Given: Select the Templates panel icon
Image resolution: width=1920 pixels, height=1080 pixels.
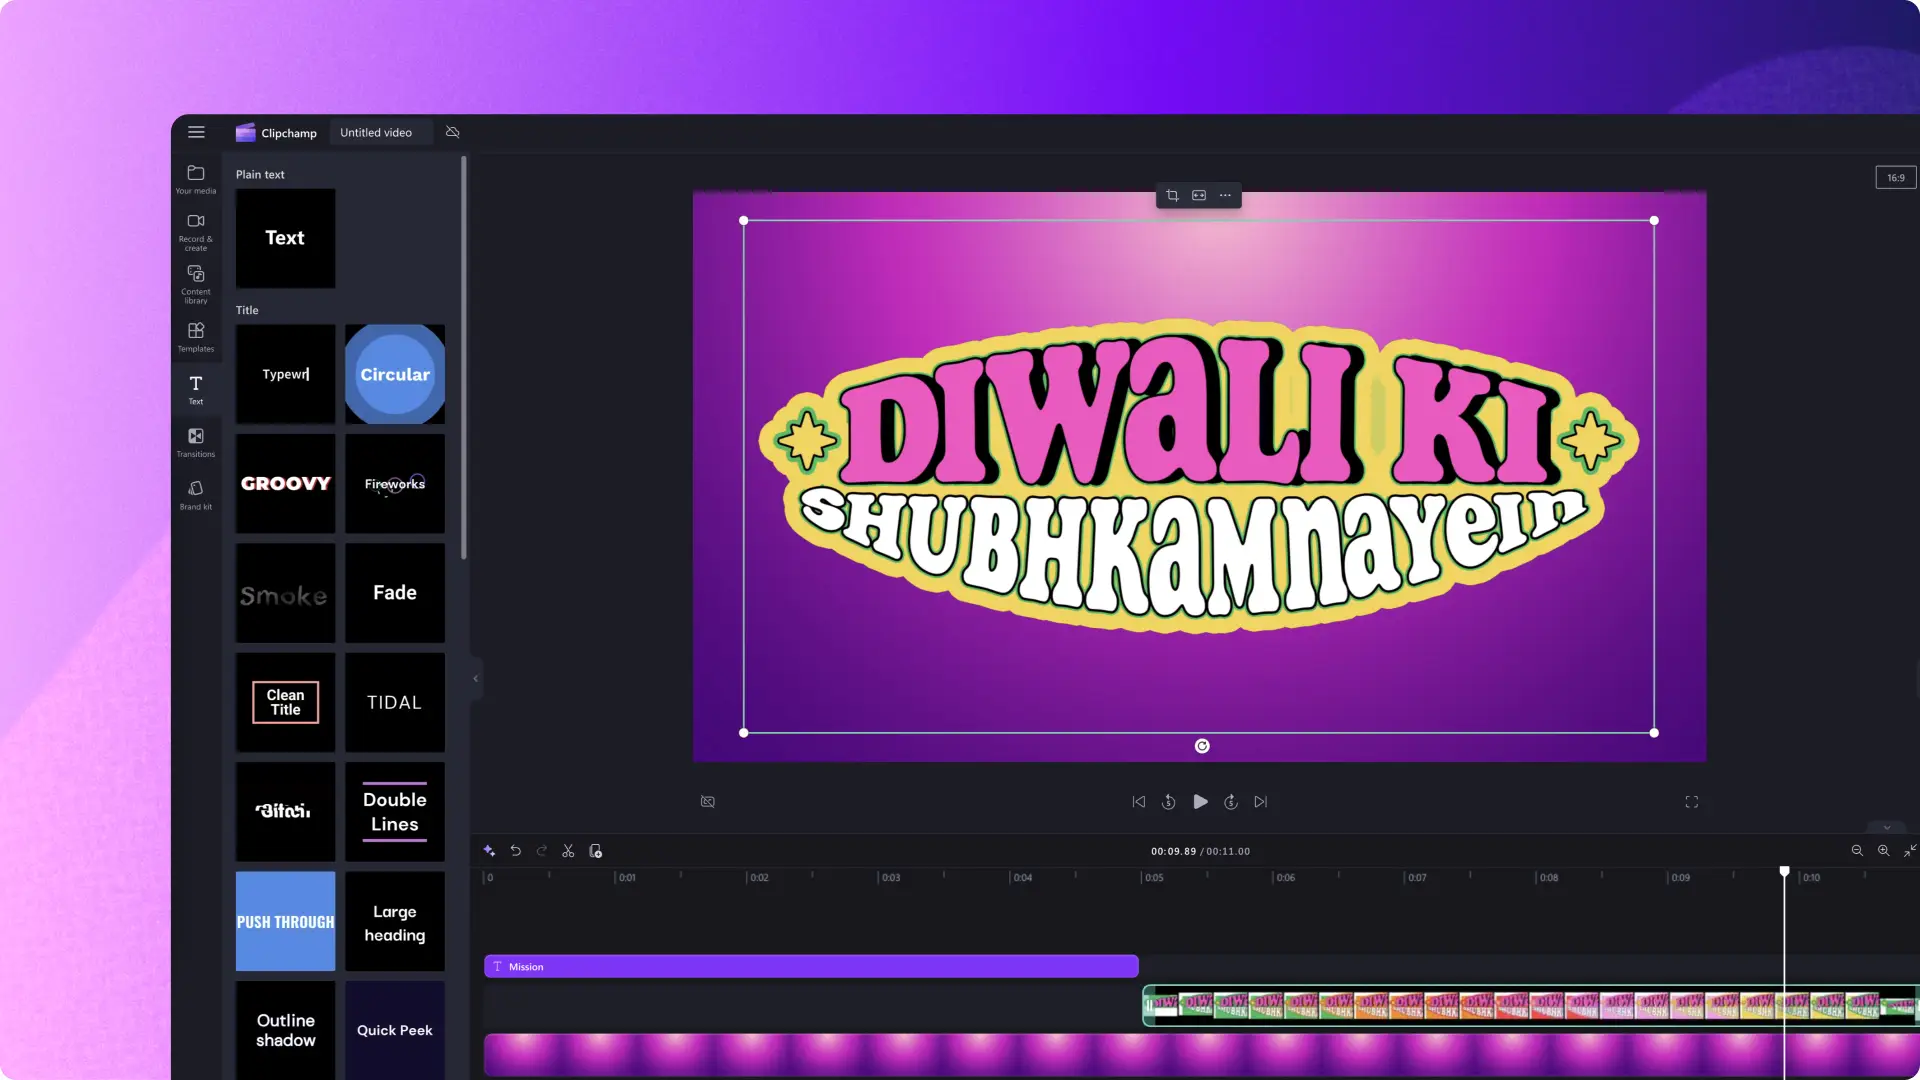Looking at the screenshot, I should pyautogui.click(x=195, y=336).
